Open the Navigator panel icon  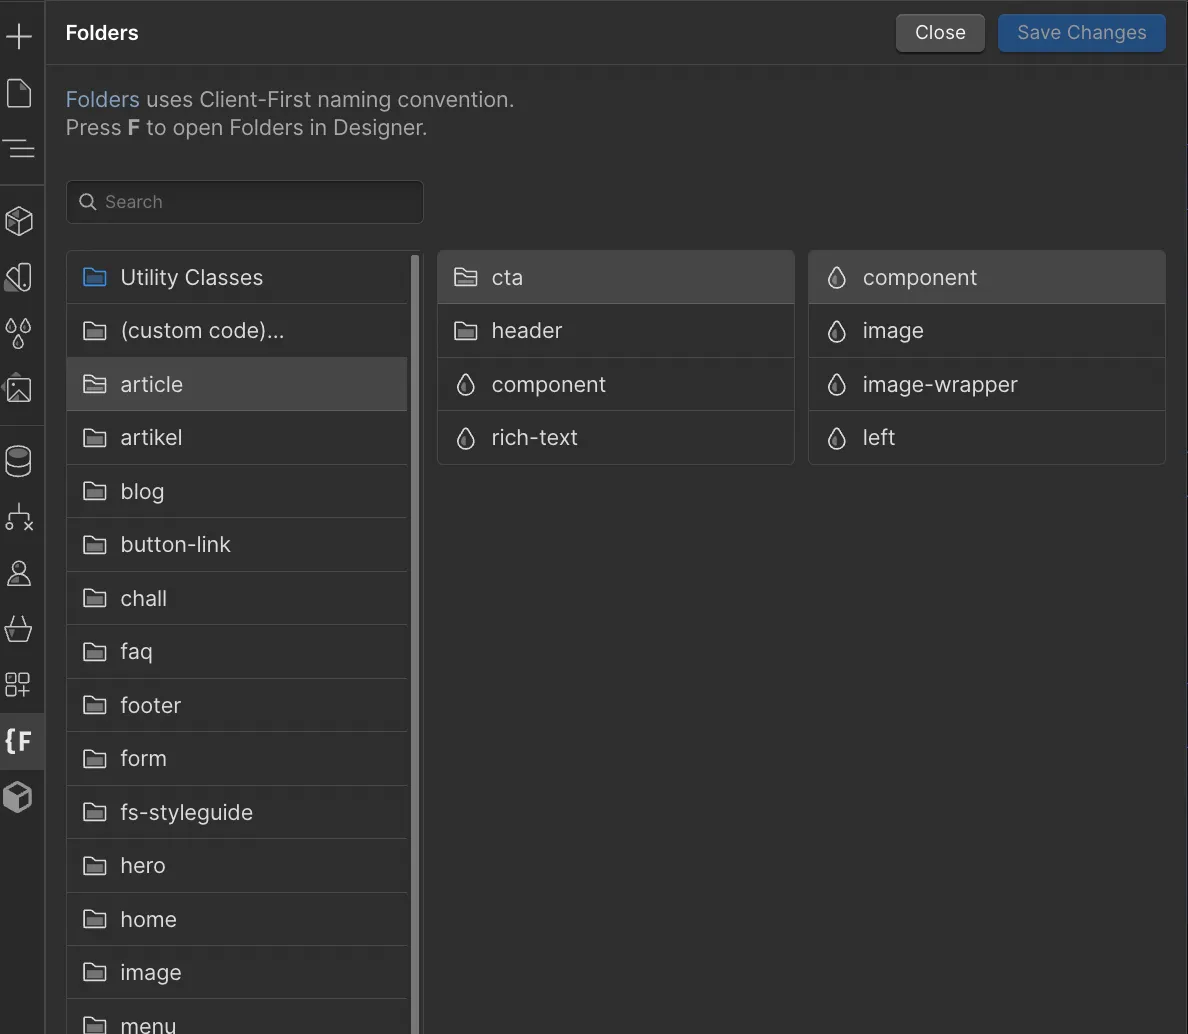pyautogui.click(x=20, y=149)
